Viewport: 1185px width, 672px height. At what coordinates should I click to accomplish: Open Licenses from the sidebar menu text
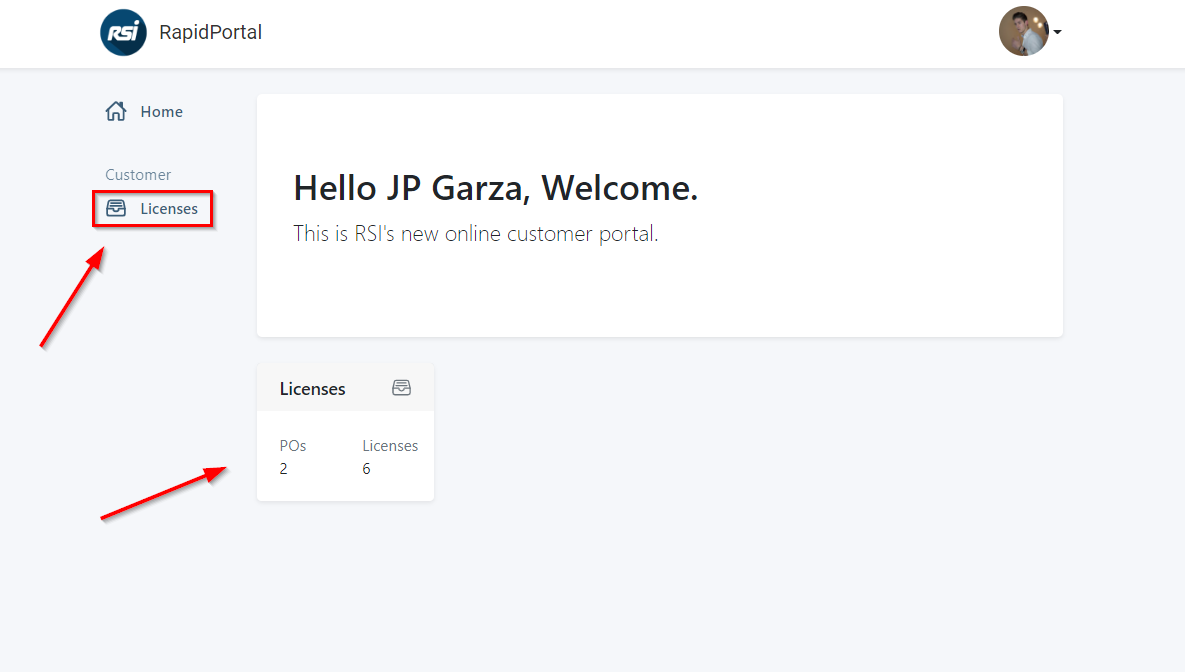[169, 209]
